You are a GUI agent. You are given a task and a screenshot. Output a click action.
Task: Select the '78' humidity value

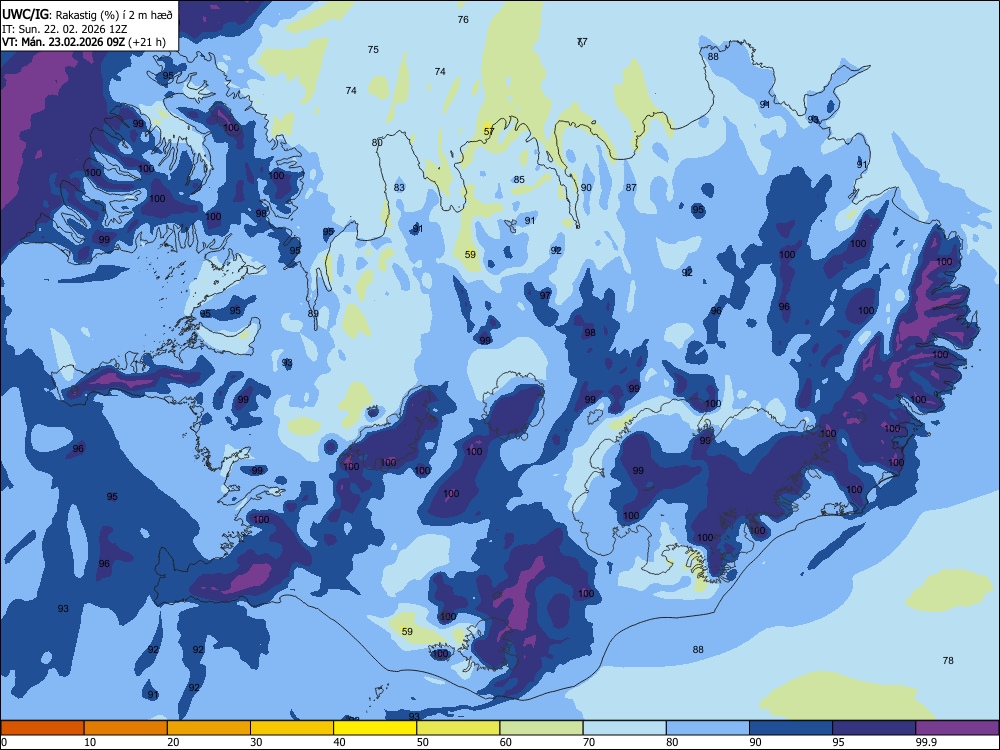coord(948,661)
